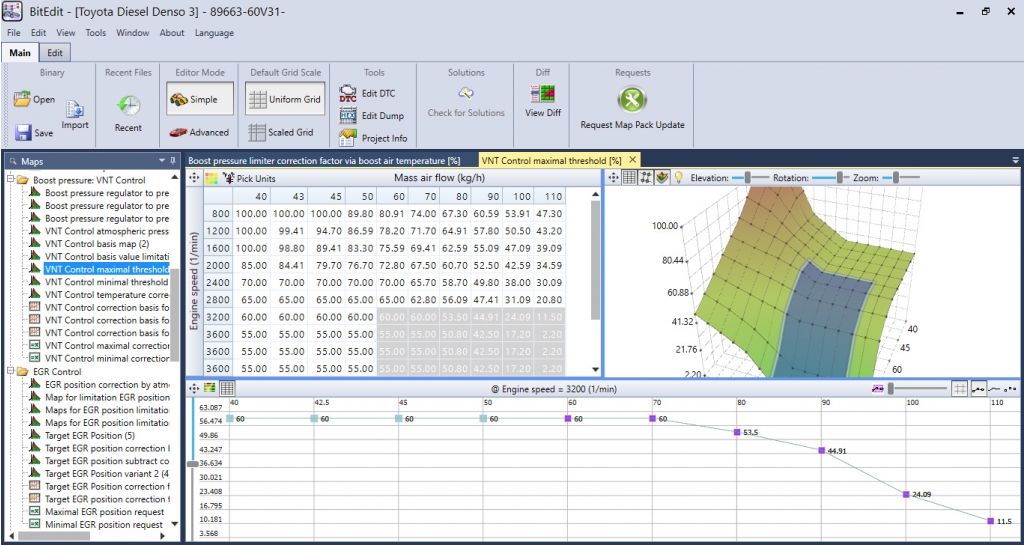
Task: Click the Request Map Pack Update wrench icon
Action: coord(632,100)
